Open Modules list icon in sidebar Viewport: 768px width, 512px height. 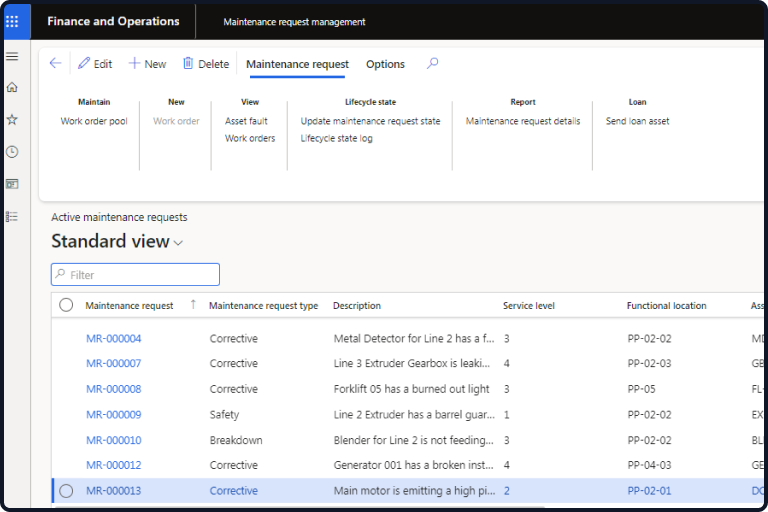click(12, 217)
